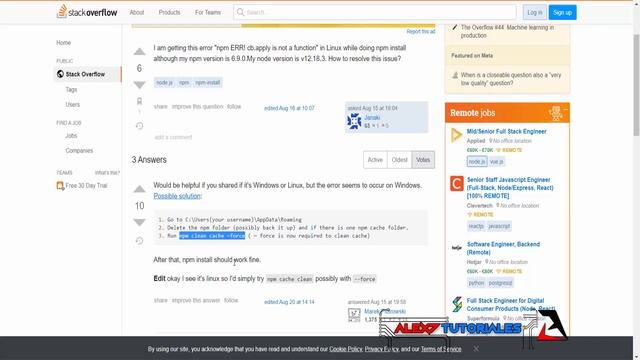Click the Log in button
The height and width of the screenshot is (360, 640).
point(535,12)
